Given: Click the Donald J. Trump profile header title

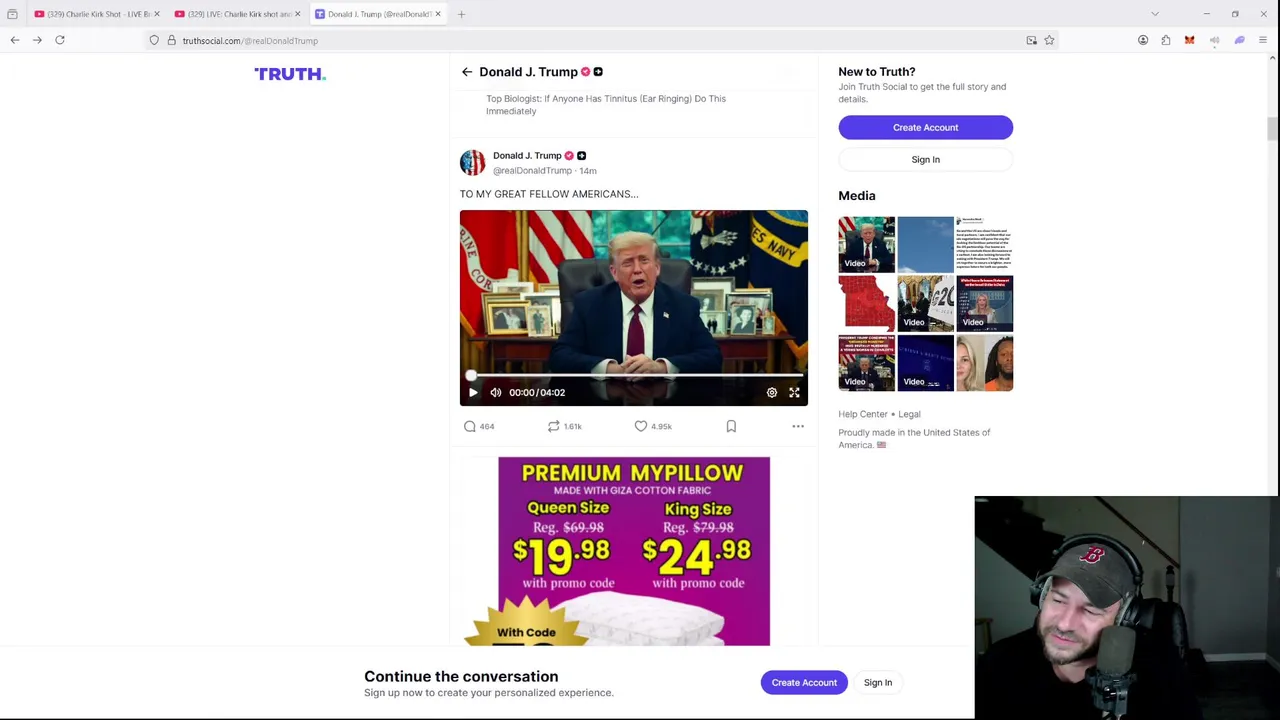Looking at the screenshot, I should click(528, 72).
